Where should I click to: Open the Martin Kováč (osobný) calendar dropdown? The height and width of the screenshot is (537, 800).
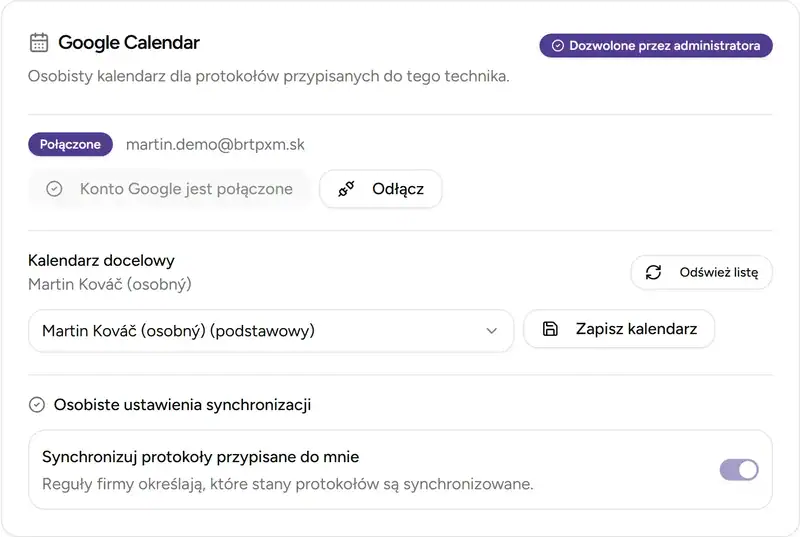tap(270, 330)
